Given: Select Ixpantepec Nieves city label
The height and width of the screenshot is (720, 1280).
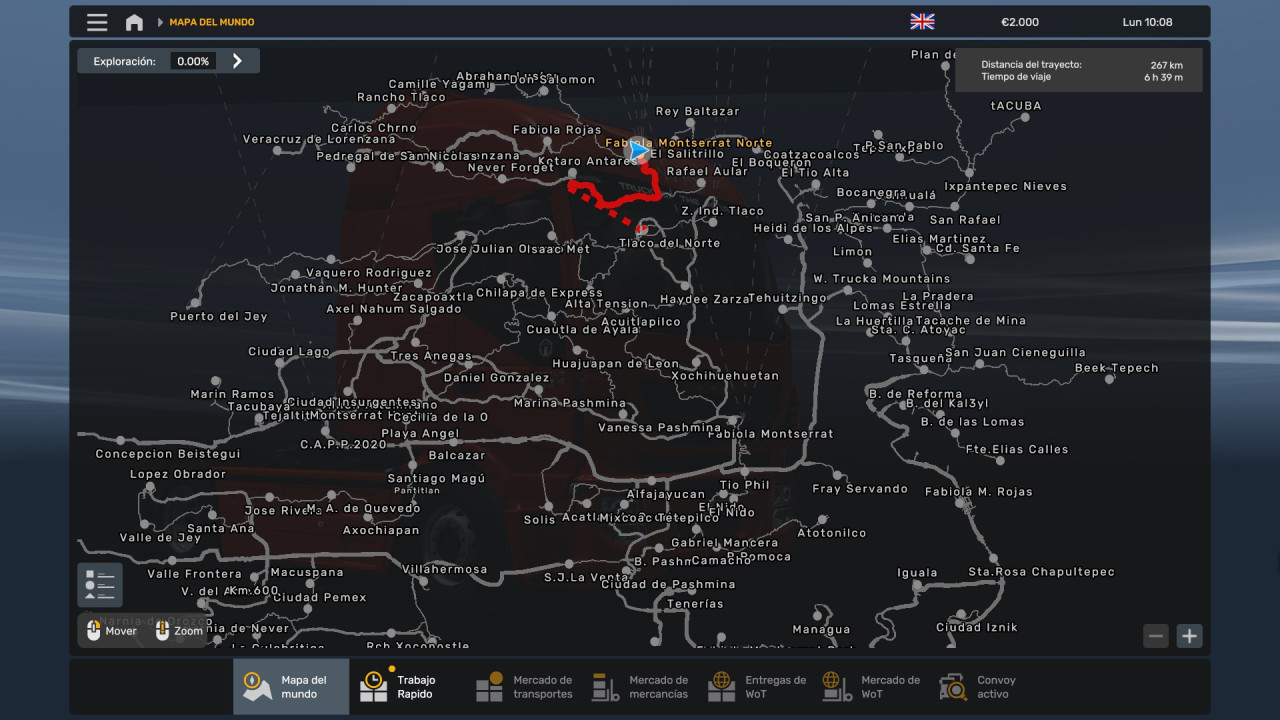Looking at the screenshot, I should point(1005,186).
